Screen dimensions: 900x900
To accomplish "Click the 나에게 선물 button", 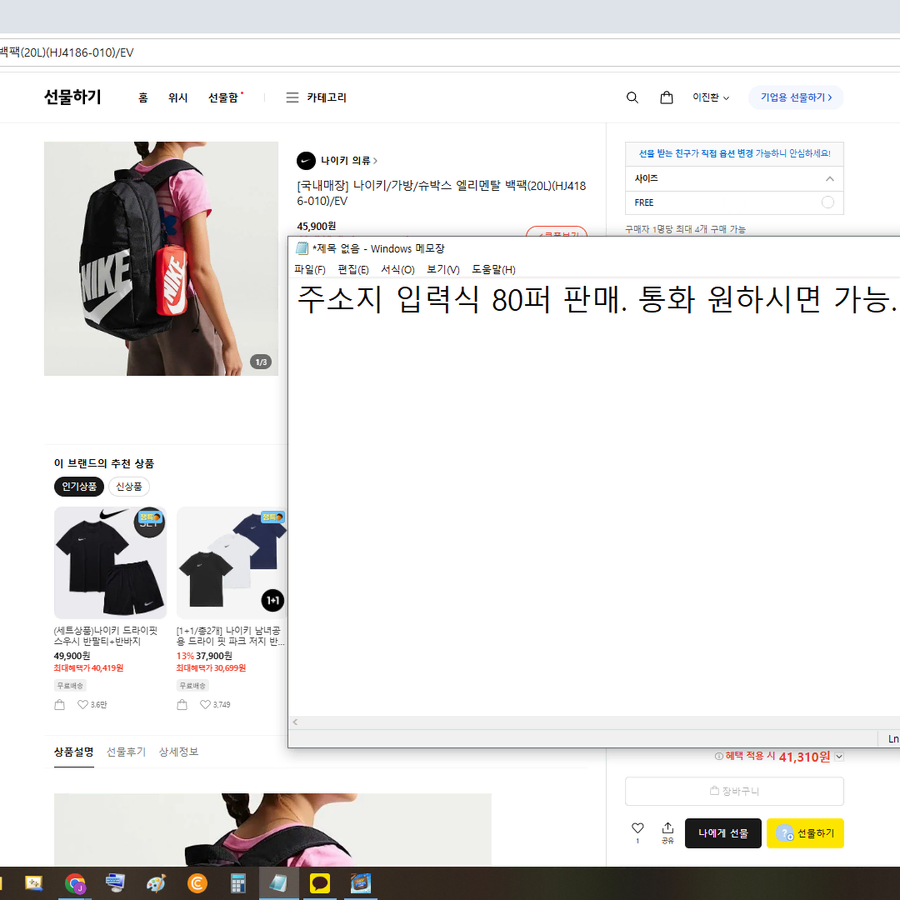I will pyautogui.click(x=723, y=833).
